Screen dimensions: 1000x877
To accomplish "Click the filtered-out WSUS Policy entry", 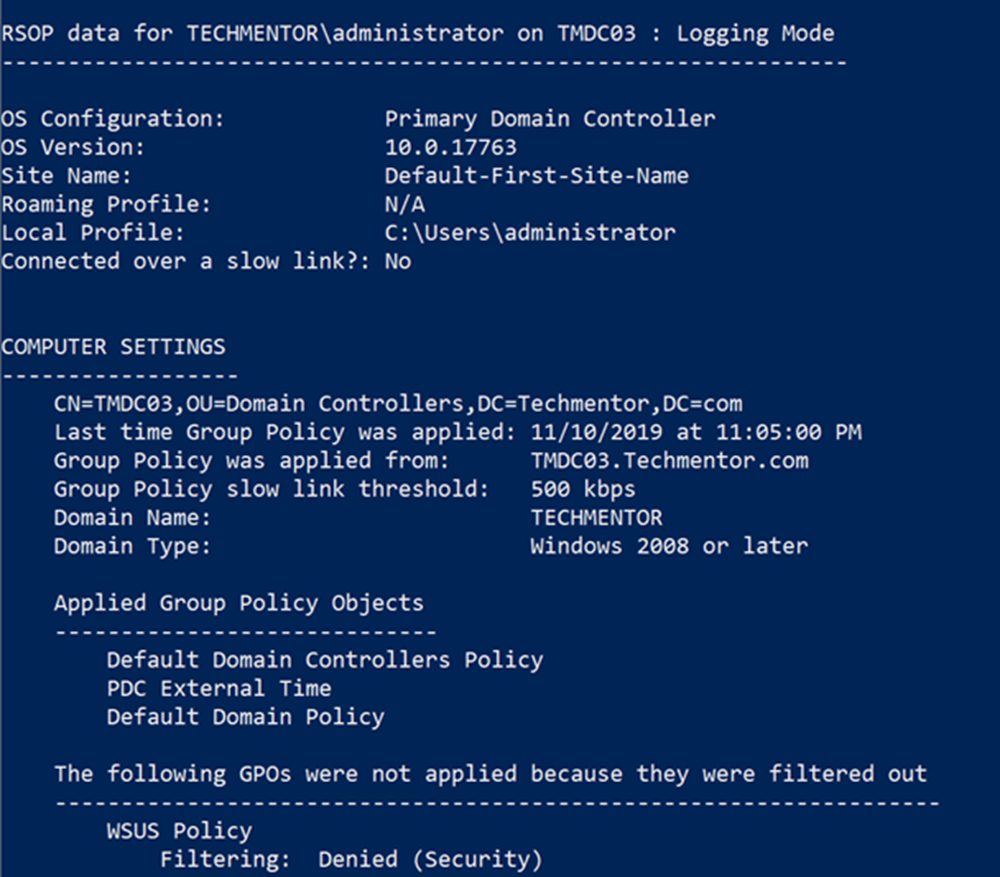I will tap(179, 830).
